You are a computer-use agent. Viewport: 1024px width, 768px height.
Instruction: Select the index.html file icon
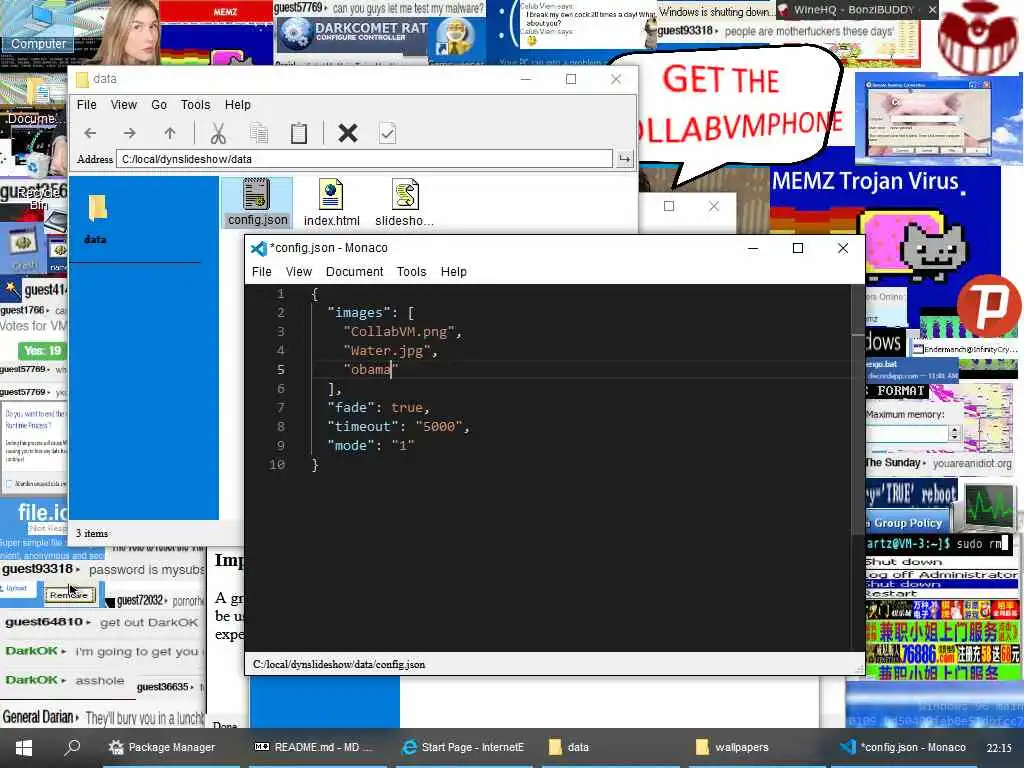331,202
